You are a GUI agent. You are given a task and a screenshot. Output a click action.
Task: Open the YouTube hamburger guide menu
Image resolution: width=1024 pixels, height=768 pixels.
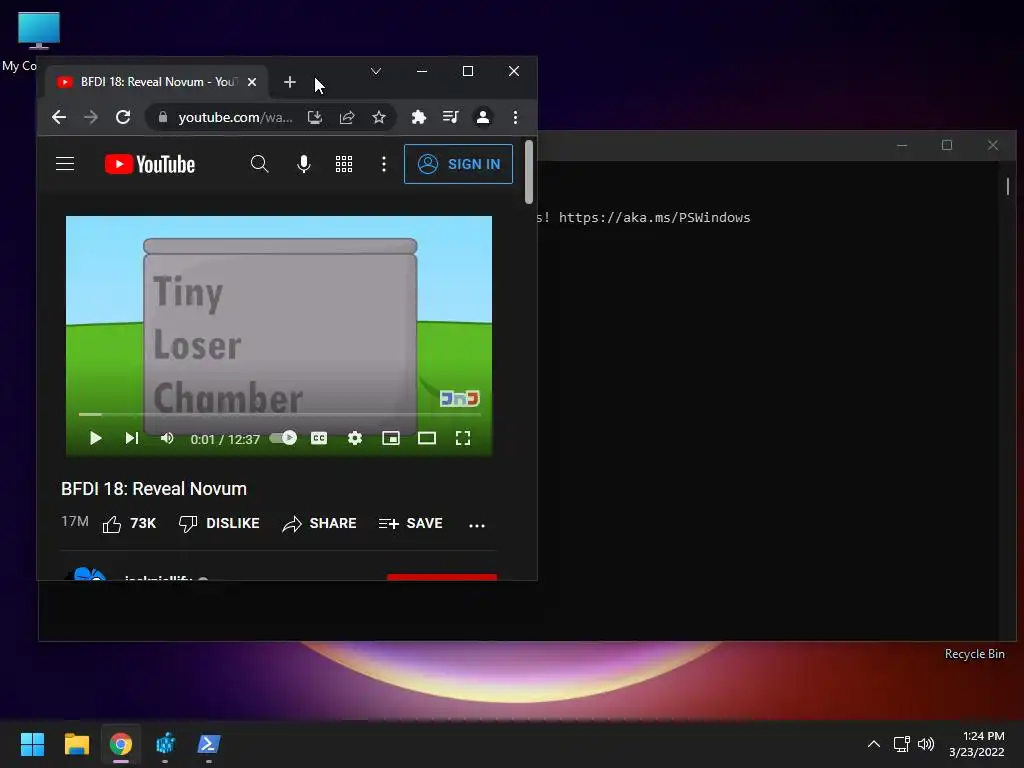pos(65,163)
